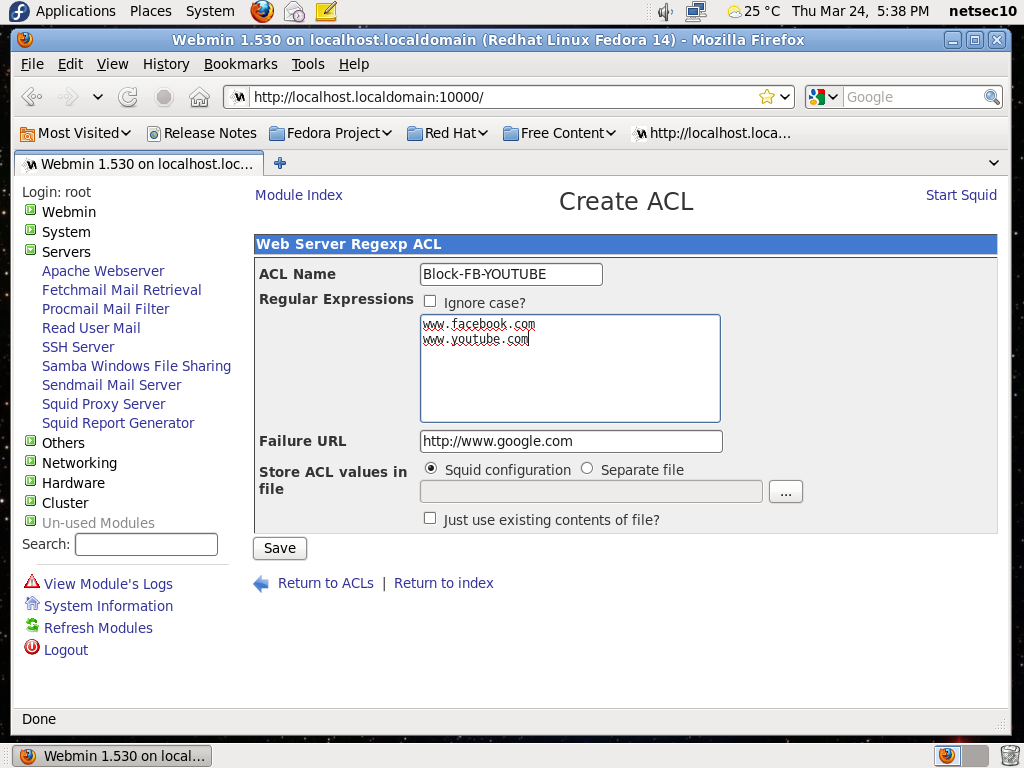
Task: Click the blue Return arrow icon
Action: pos(261,584)
